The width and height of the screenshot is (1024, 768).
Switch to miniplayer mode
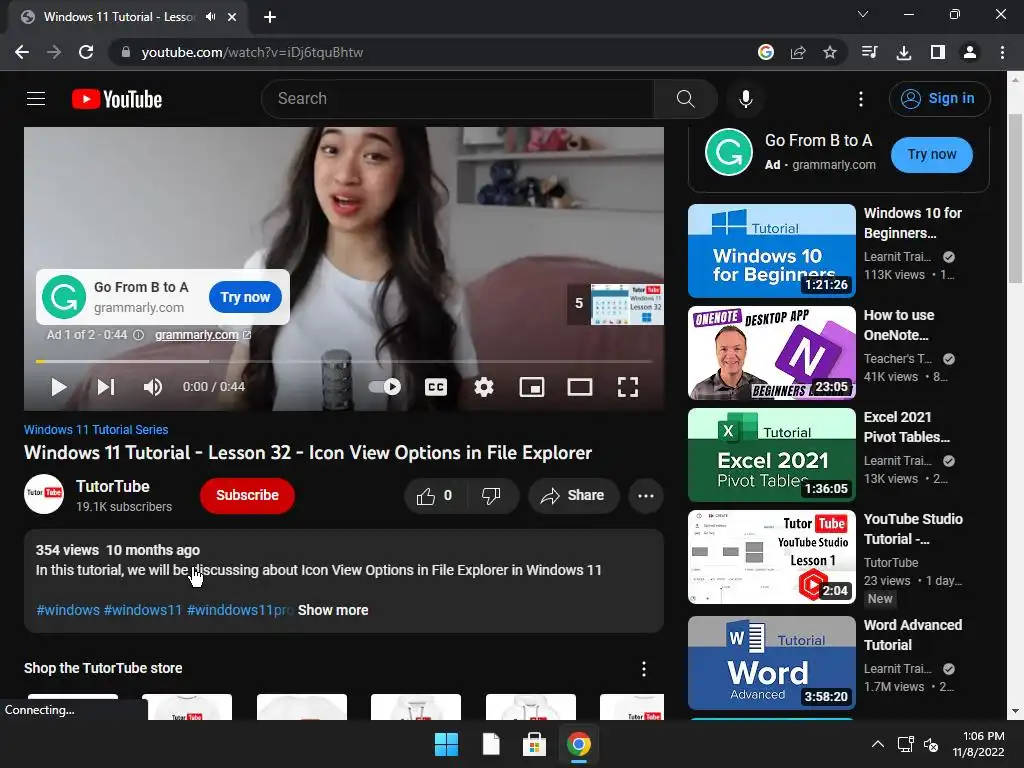[532, 387]
